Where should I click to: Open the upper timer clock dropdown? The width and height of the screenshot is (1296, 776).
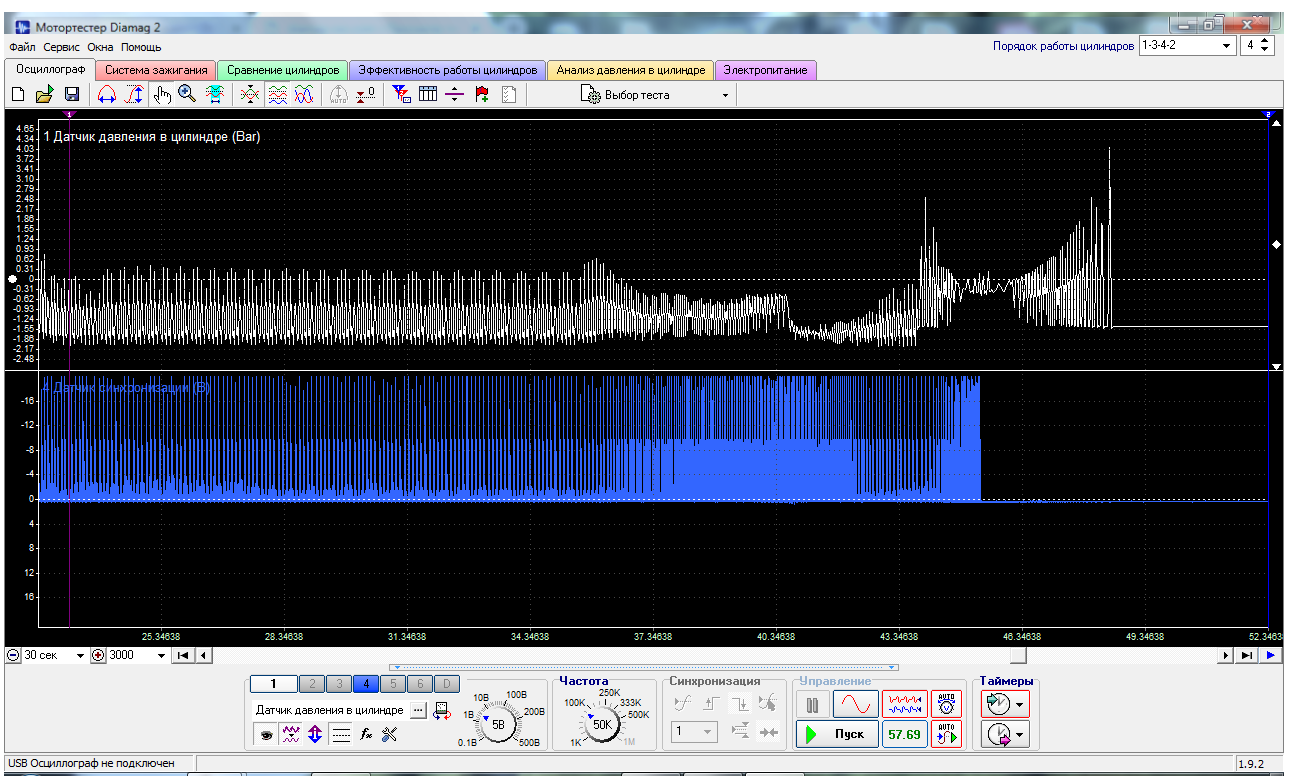coord(1006,704)
